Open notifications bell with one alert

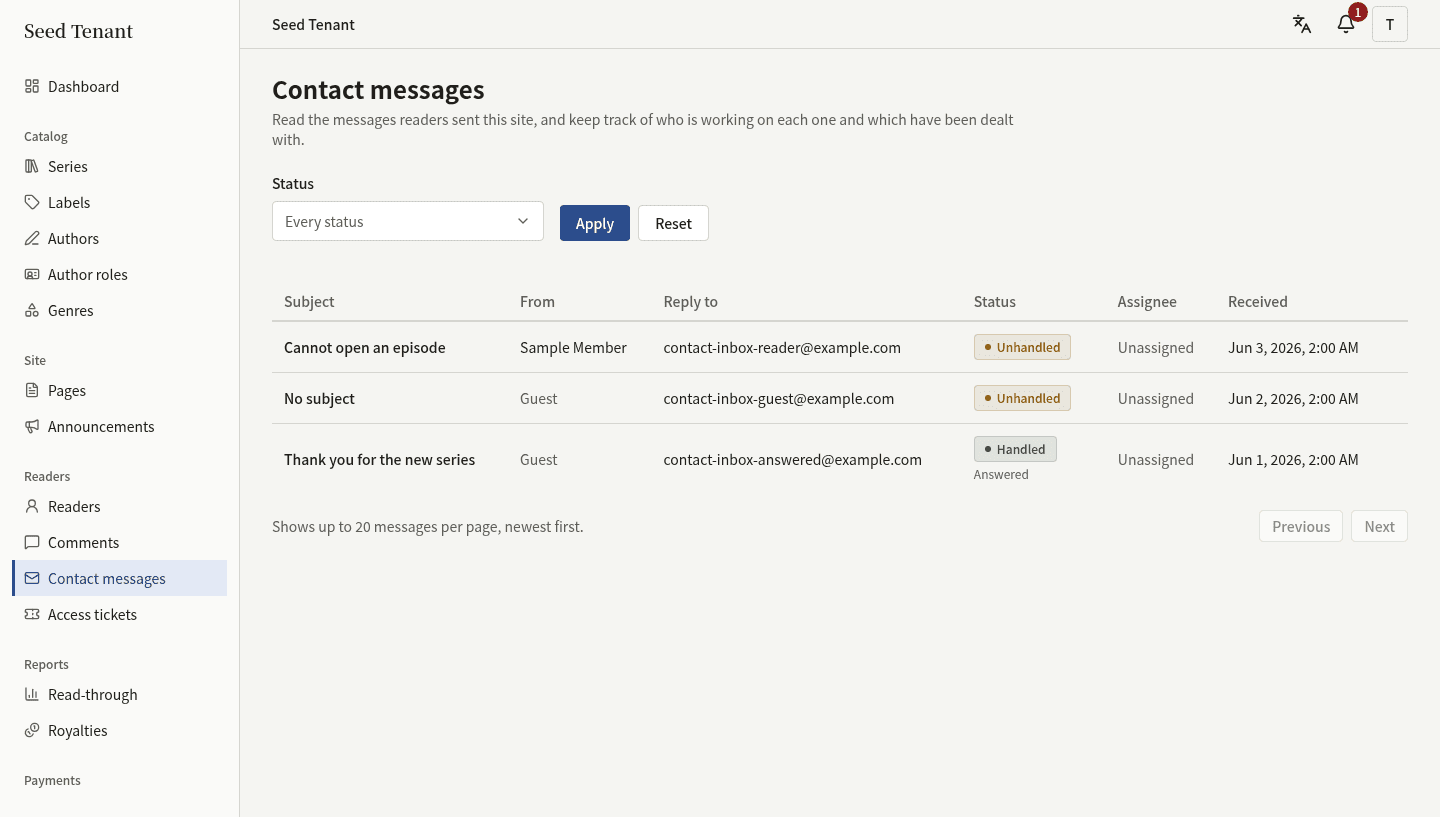point(1346,24)
